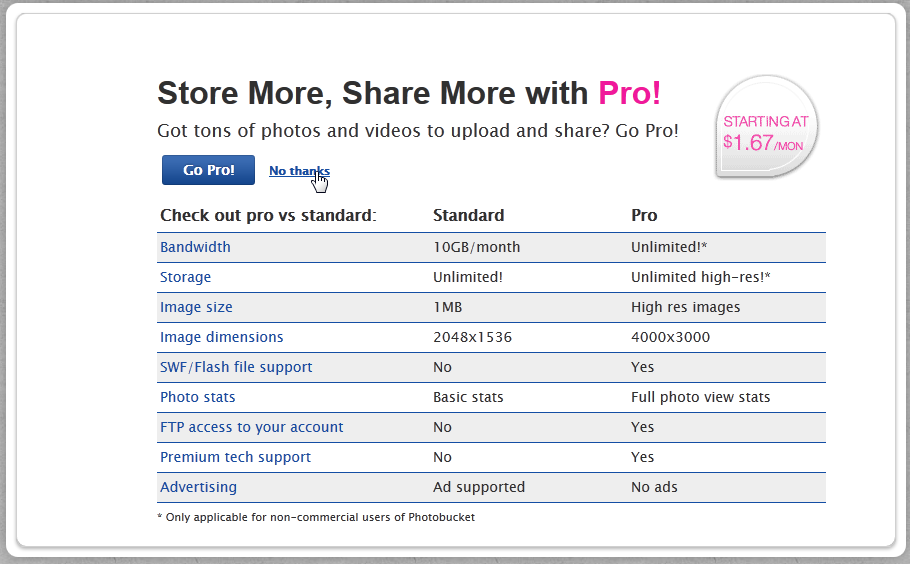Viewport: 910px width, 564px height.
Task: Click the Premium tech support label
Action: click(x=235, y=457)
